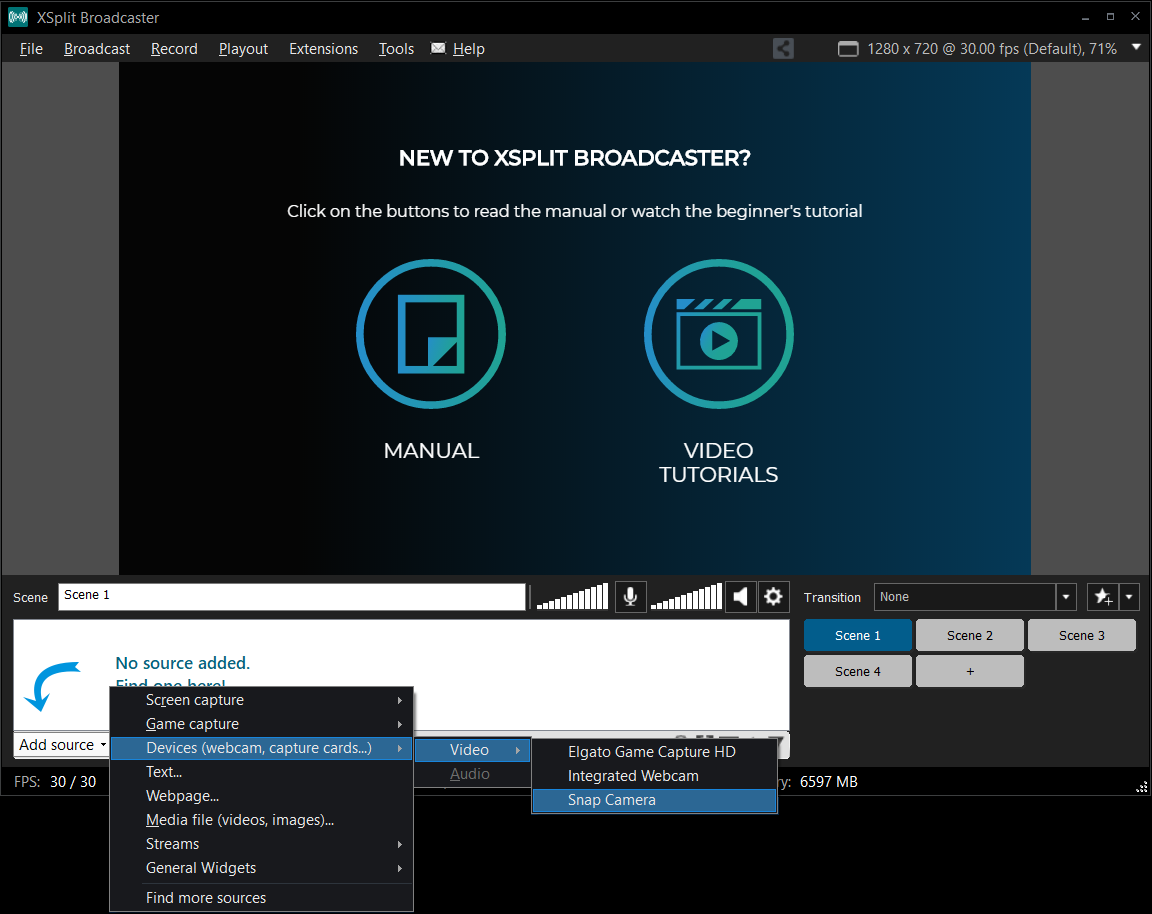The image size is (1152, 914).
Task: Select Elgato Game Capture HD device
Action: click(x=654, y=752)
